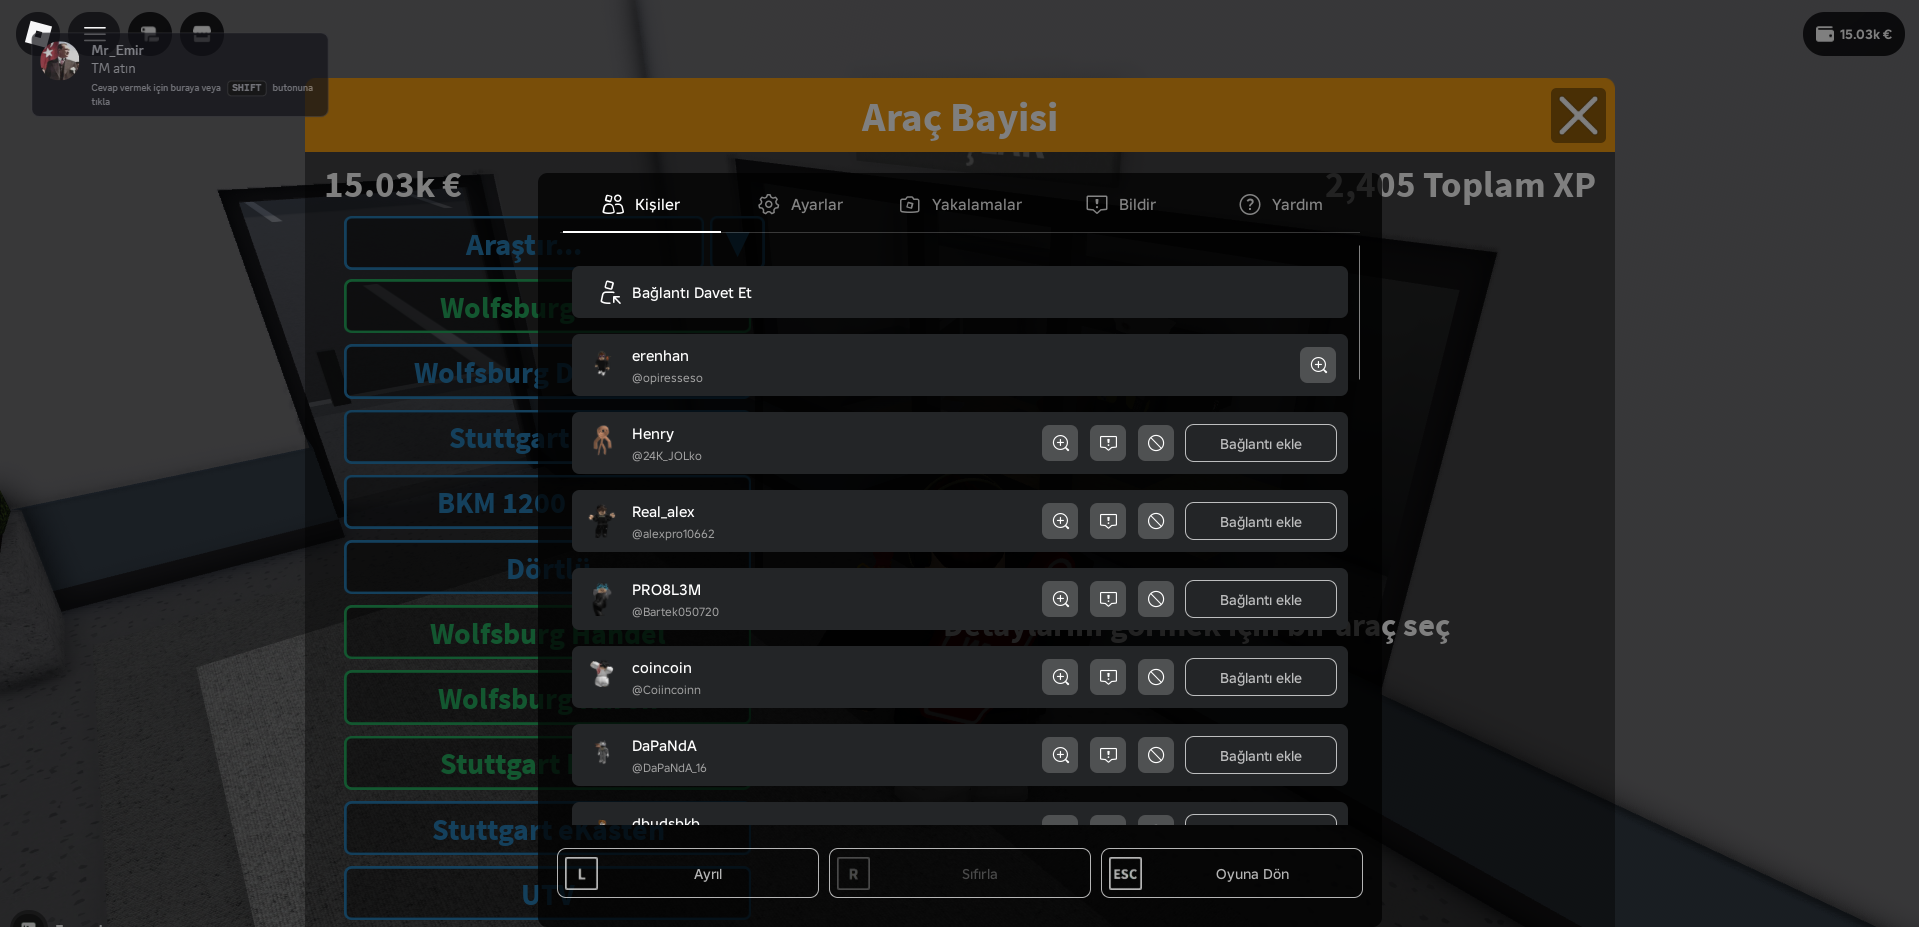Report player coincoin
The image size is (1919, 927).
click(x=1108, y=677)
